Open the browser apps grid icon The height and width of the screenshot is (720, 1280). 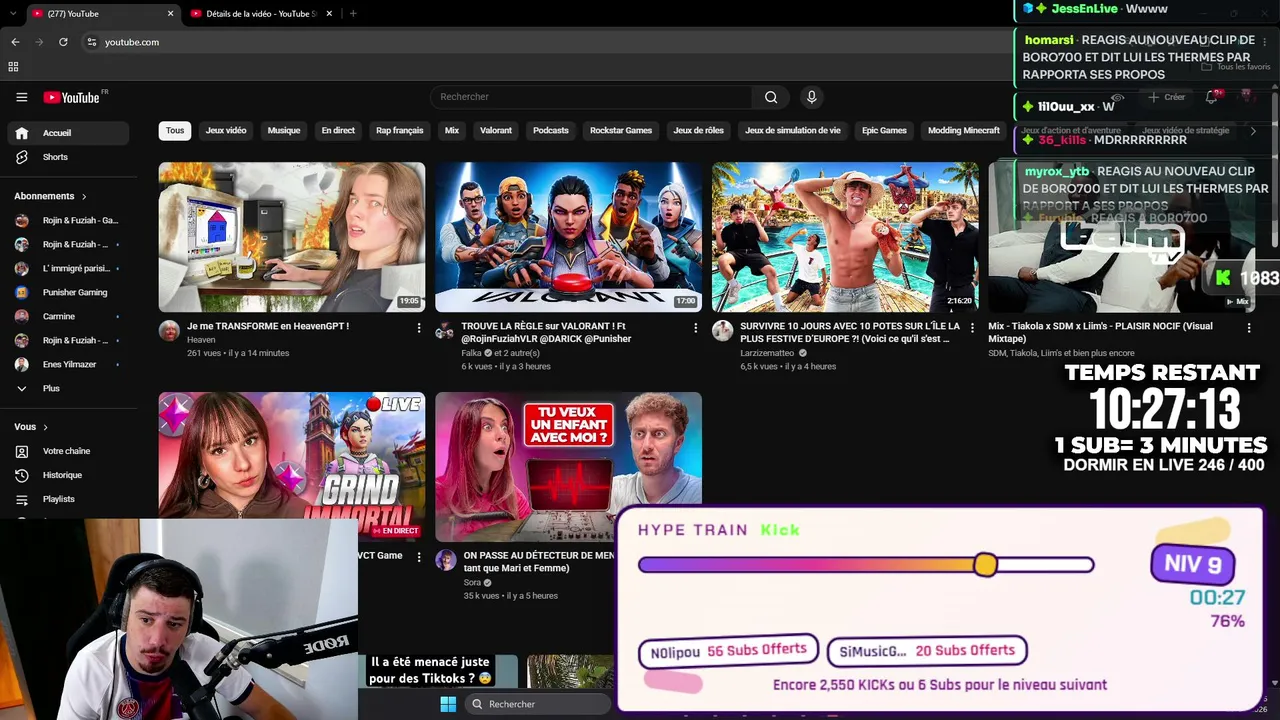[13, 67]
